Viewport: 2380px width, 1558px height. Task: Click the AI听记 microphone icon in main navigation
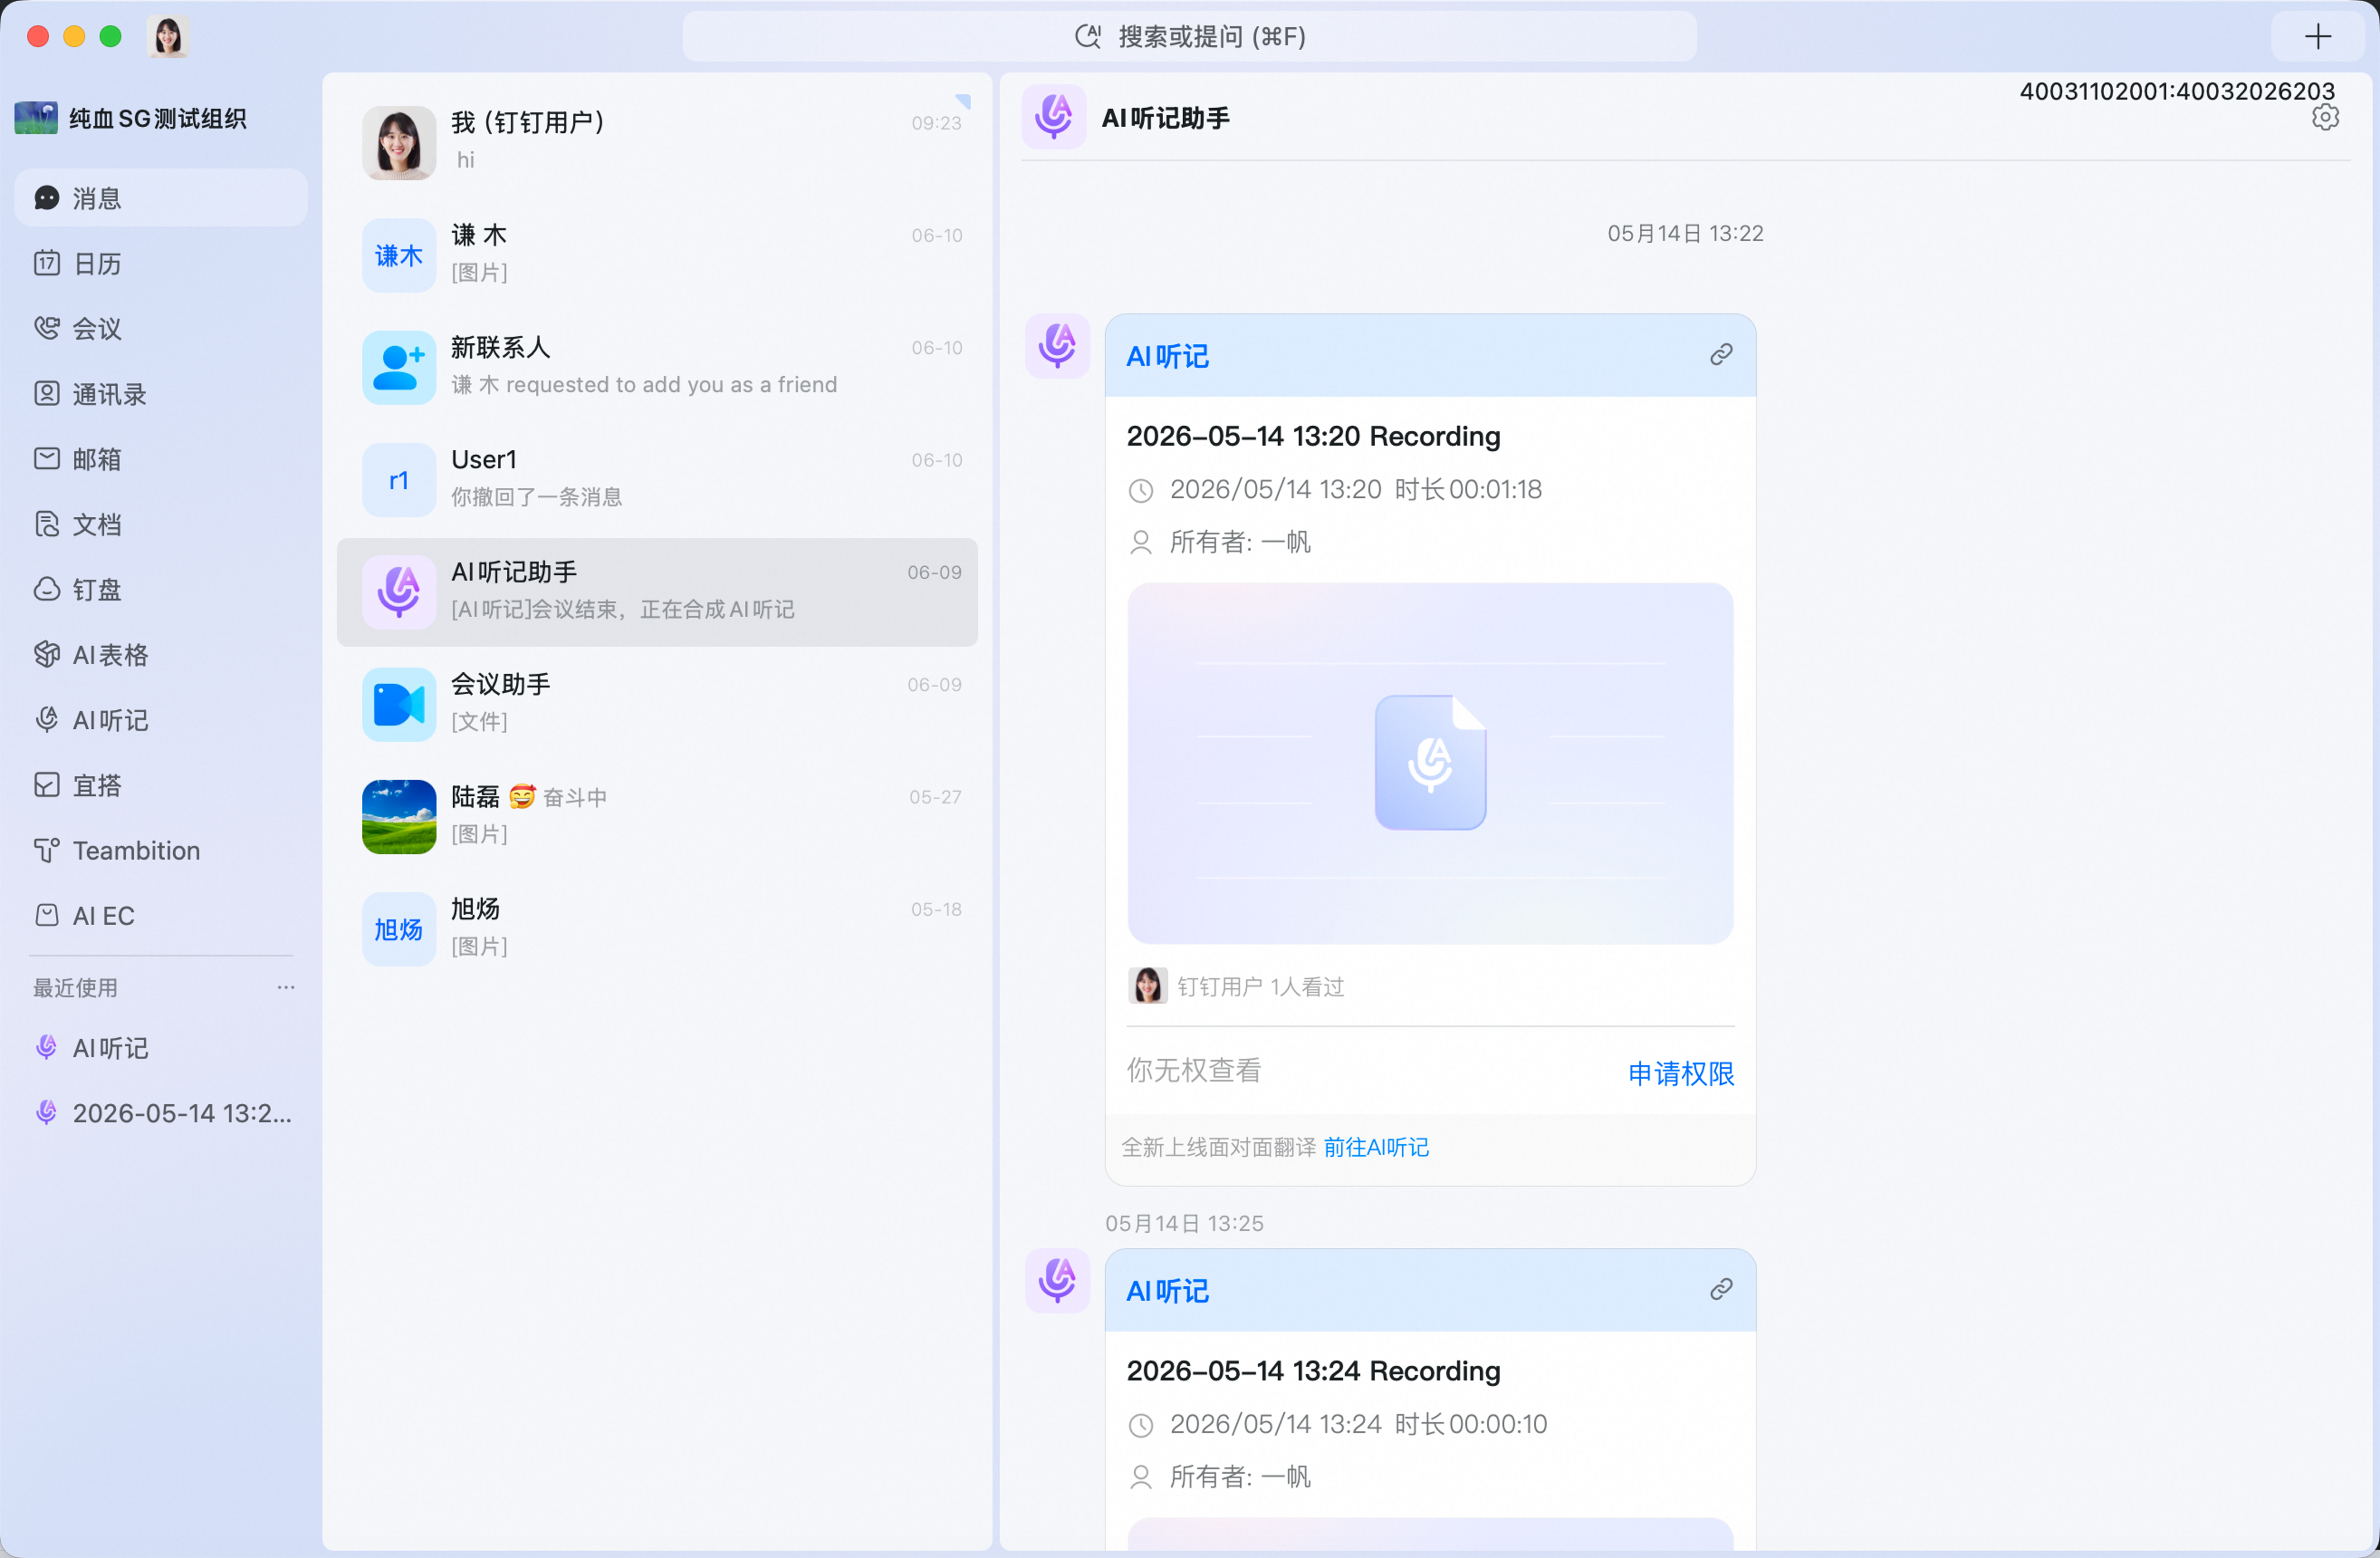(47, 720)
